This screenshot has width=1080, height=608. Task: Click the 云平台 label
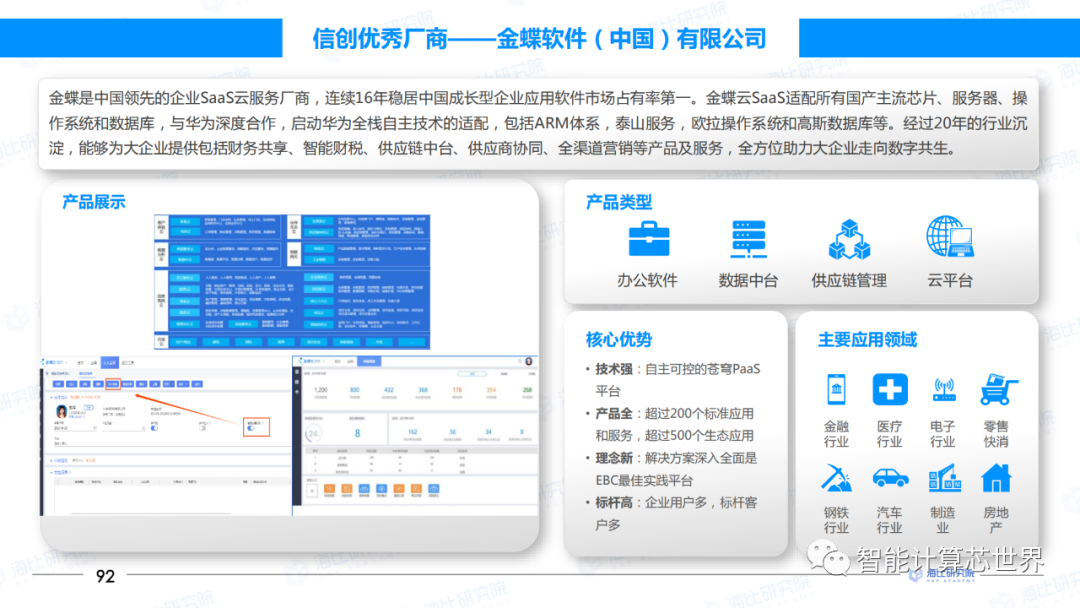tap(950, 280)
